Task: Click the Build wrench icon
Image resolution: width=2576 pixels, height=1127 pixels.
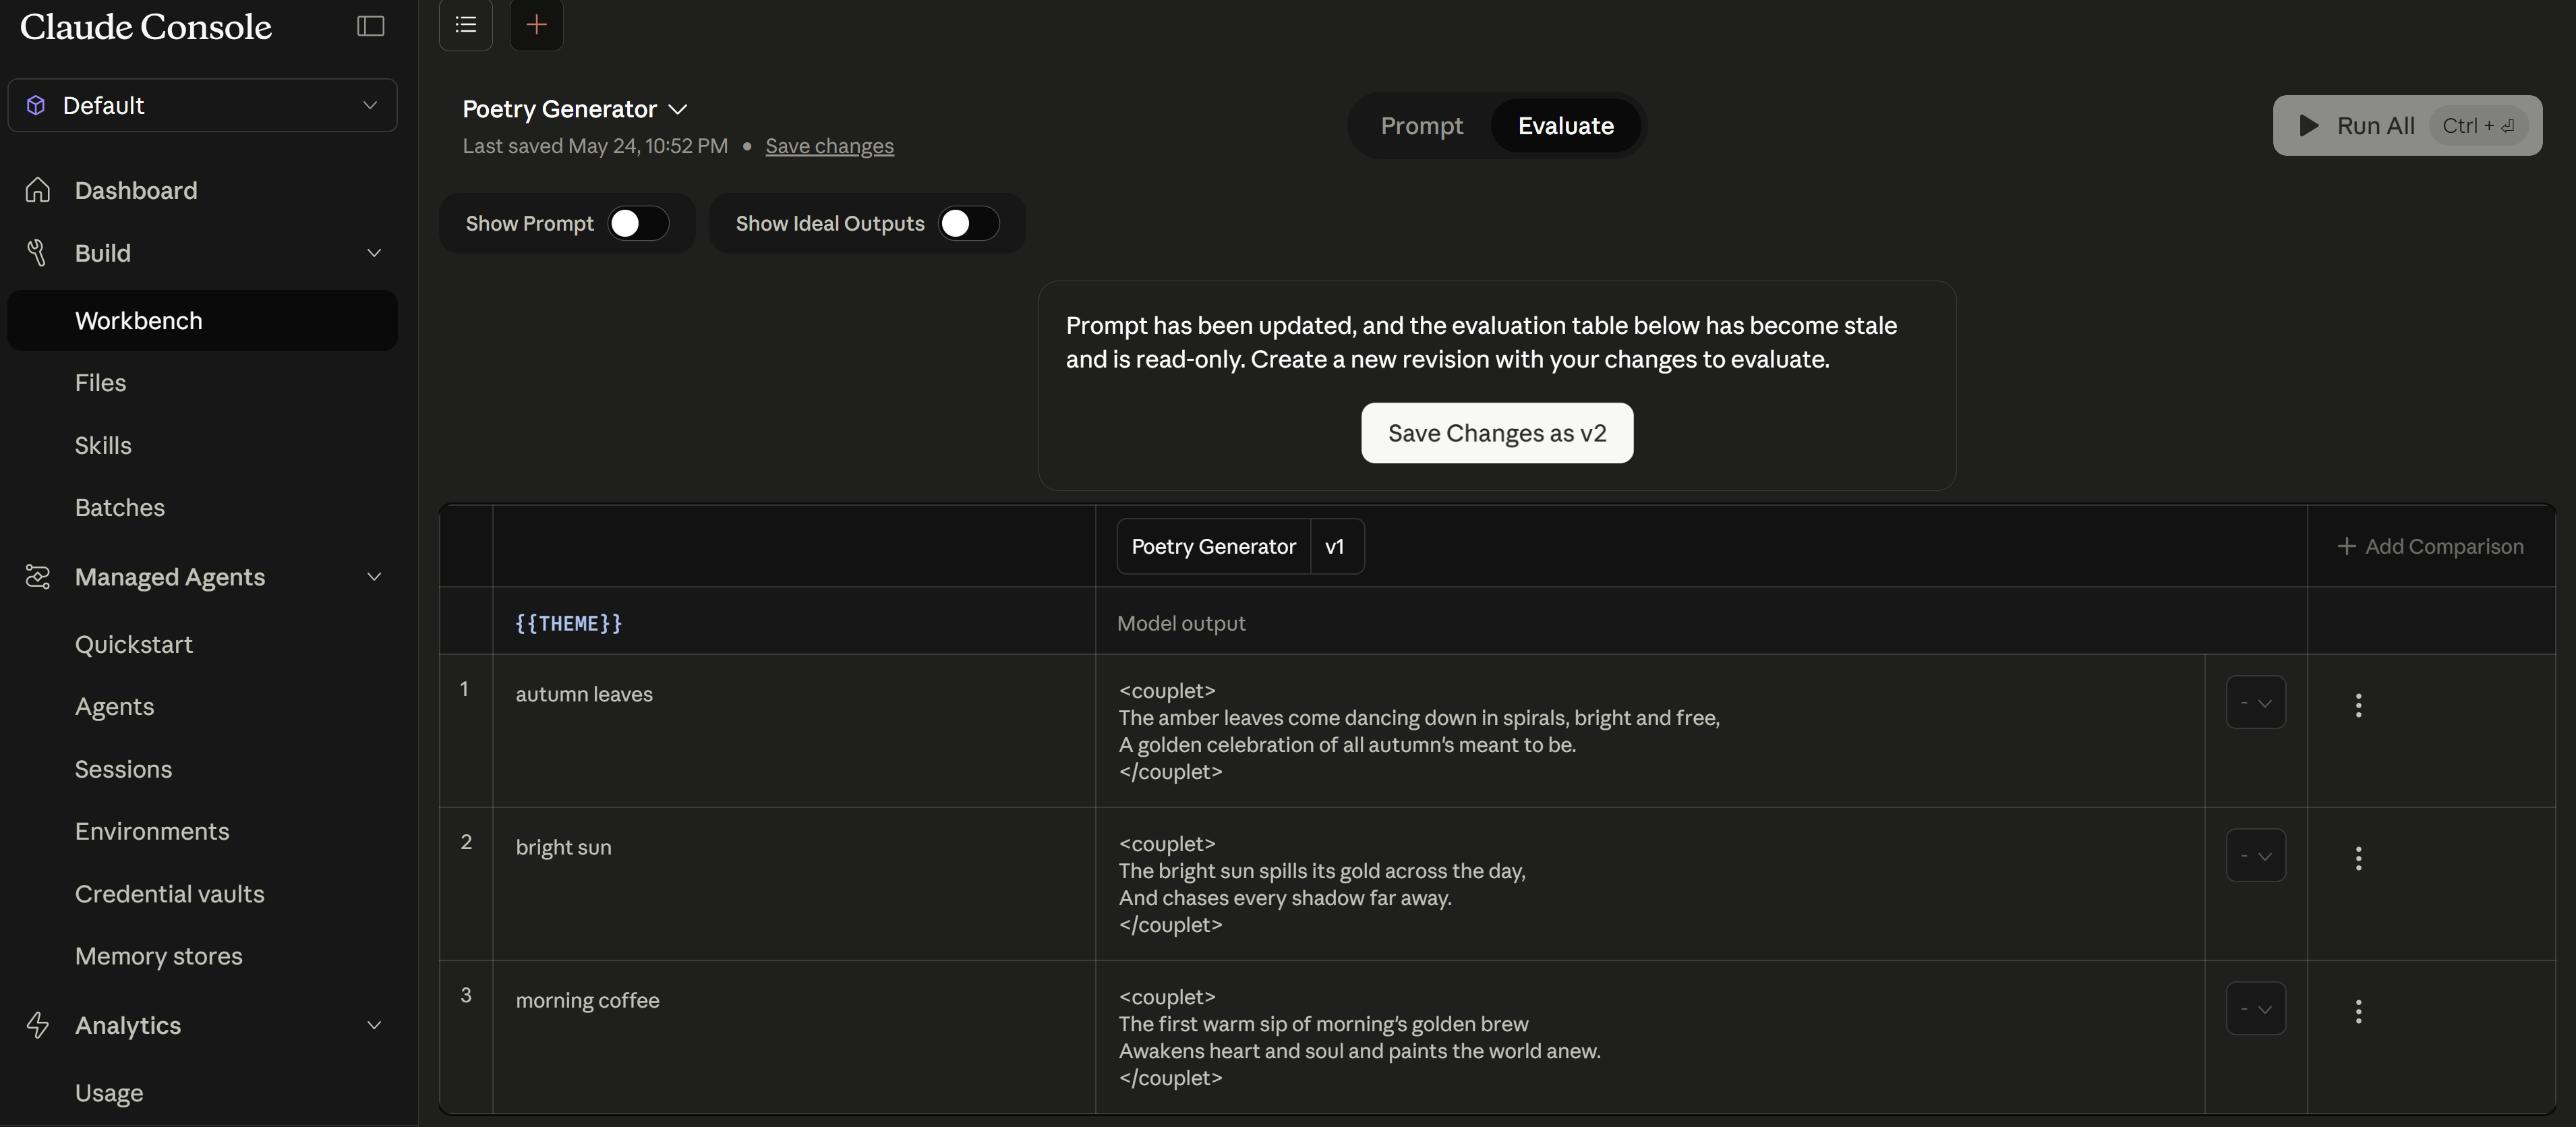Action: [x=38, y=253]
